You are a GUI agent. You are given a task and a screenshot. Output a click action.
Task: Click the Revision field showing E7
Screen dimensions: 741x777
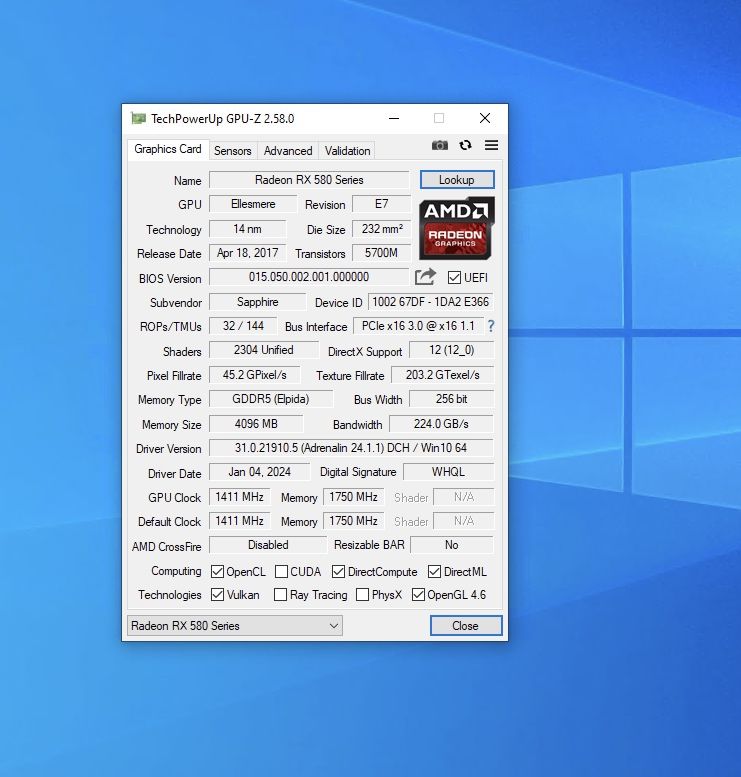[381, 204]
